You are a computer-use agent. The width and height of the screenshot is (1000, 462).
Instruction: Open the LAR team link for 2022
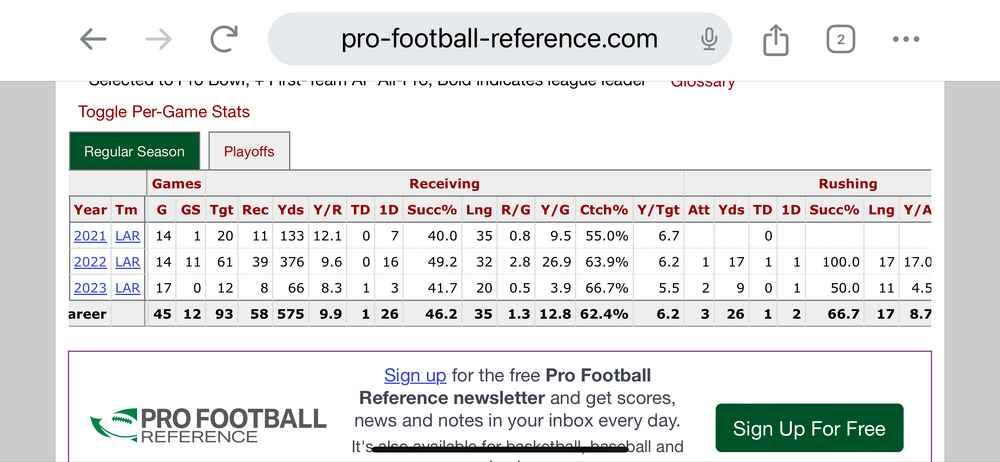click(x=127, y=262)
